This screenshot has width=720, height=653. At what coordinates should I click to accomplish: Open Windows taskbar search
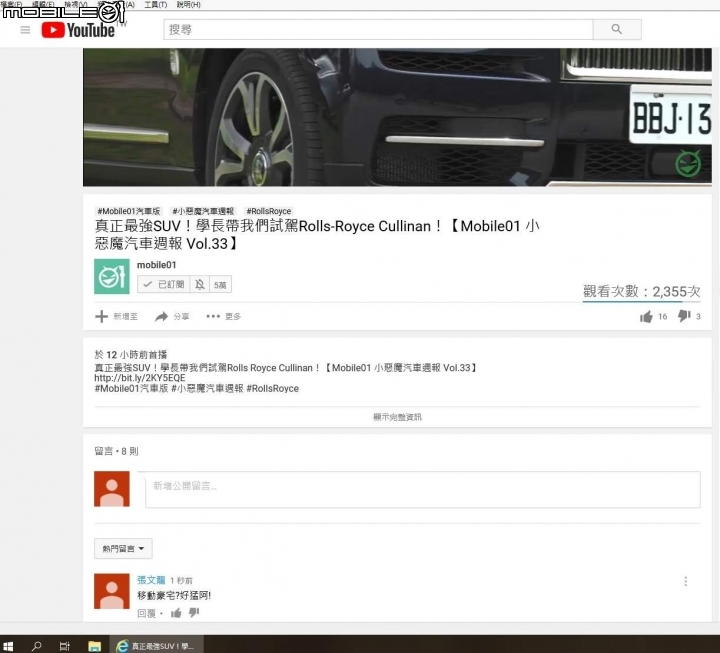click(x=37, y=646)
